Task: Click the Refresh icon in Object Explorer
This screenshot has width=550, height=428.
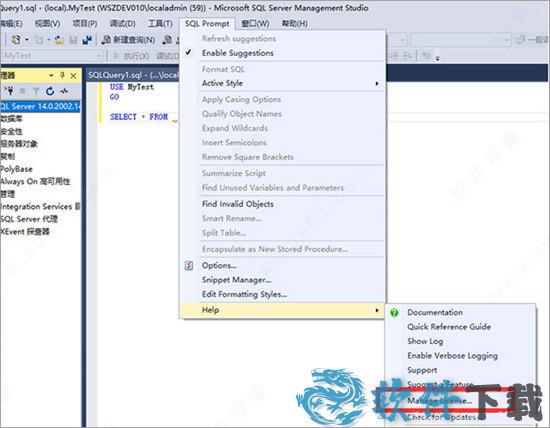Action: (x=50, y=91)
